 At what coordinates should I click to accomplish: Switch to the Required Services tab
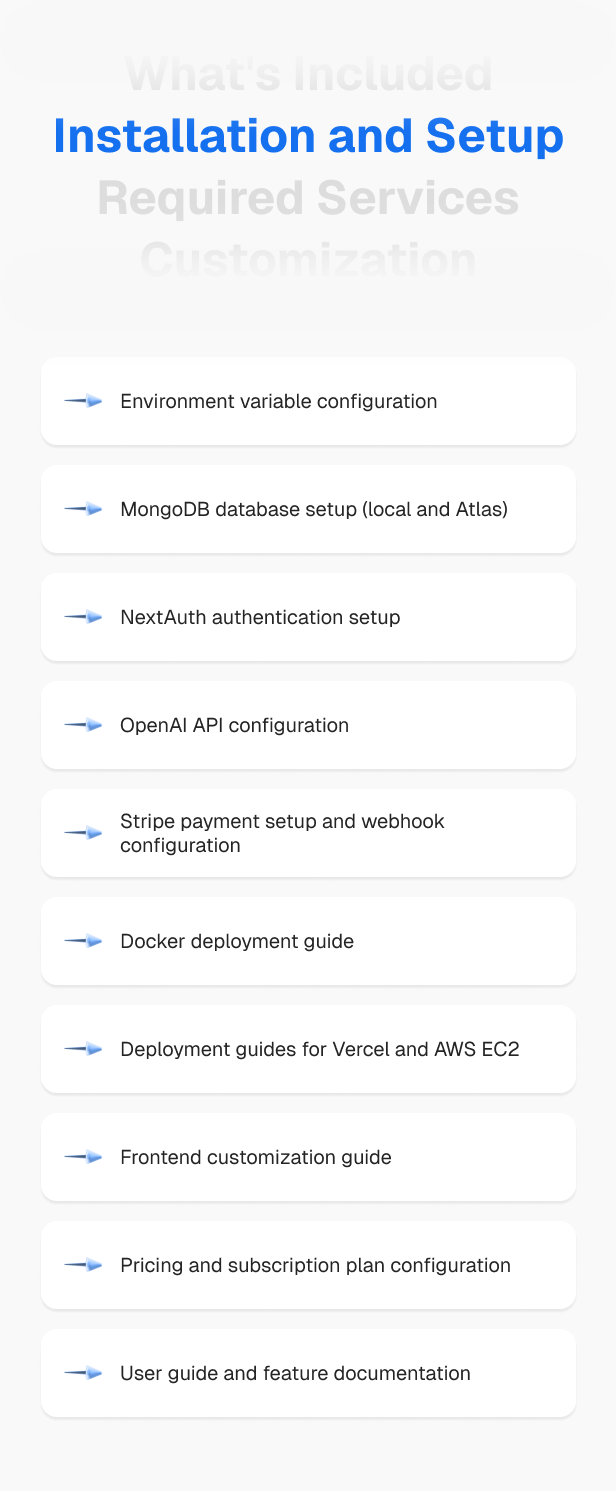click(x=308, y=198)
